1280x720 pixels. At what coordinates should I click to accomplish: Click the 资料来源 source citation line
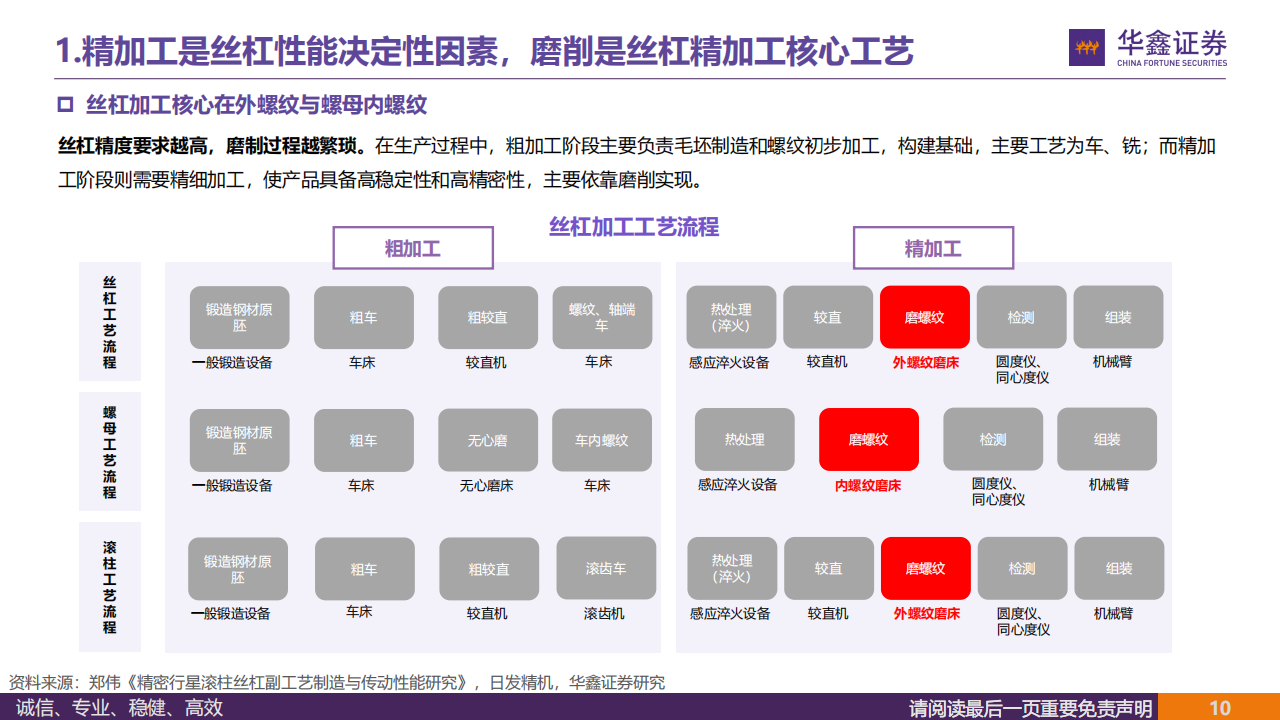click(x=337, y=683)
